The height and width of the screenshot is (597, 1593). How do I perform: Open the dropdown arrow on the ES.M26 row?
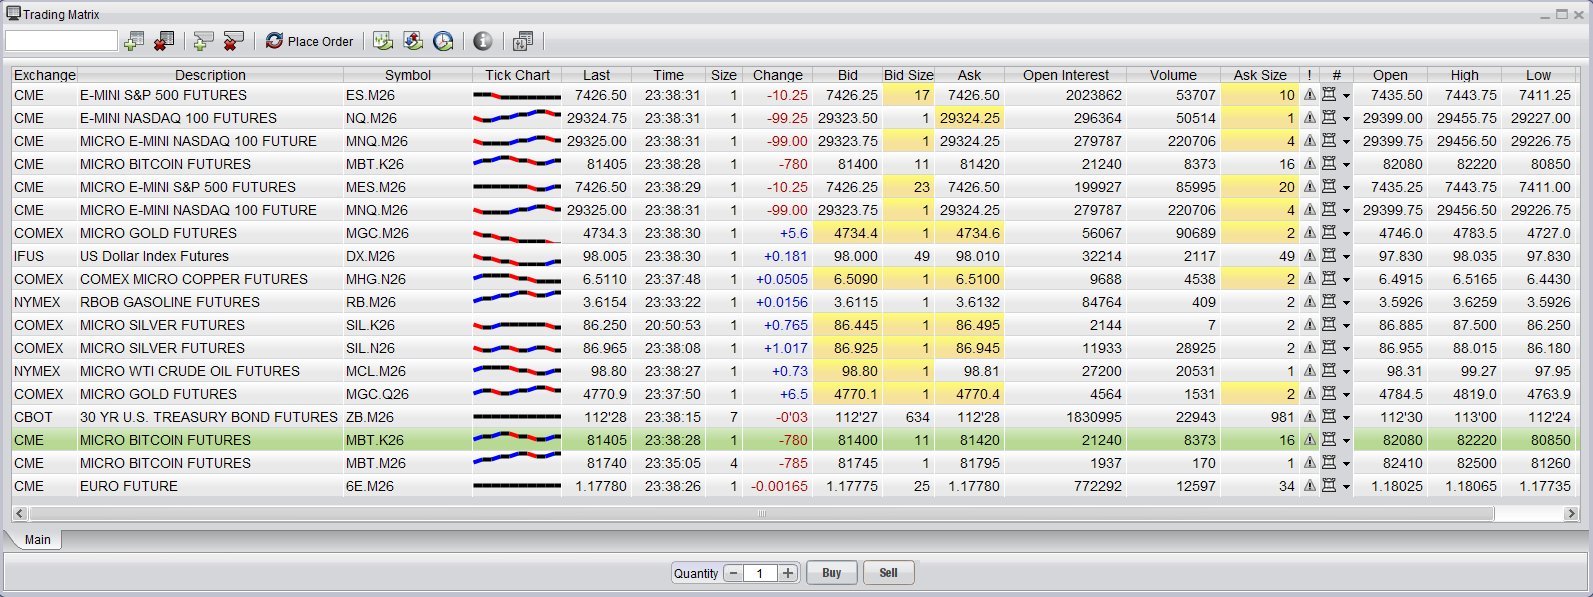1346,96
